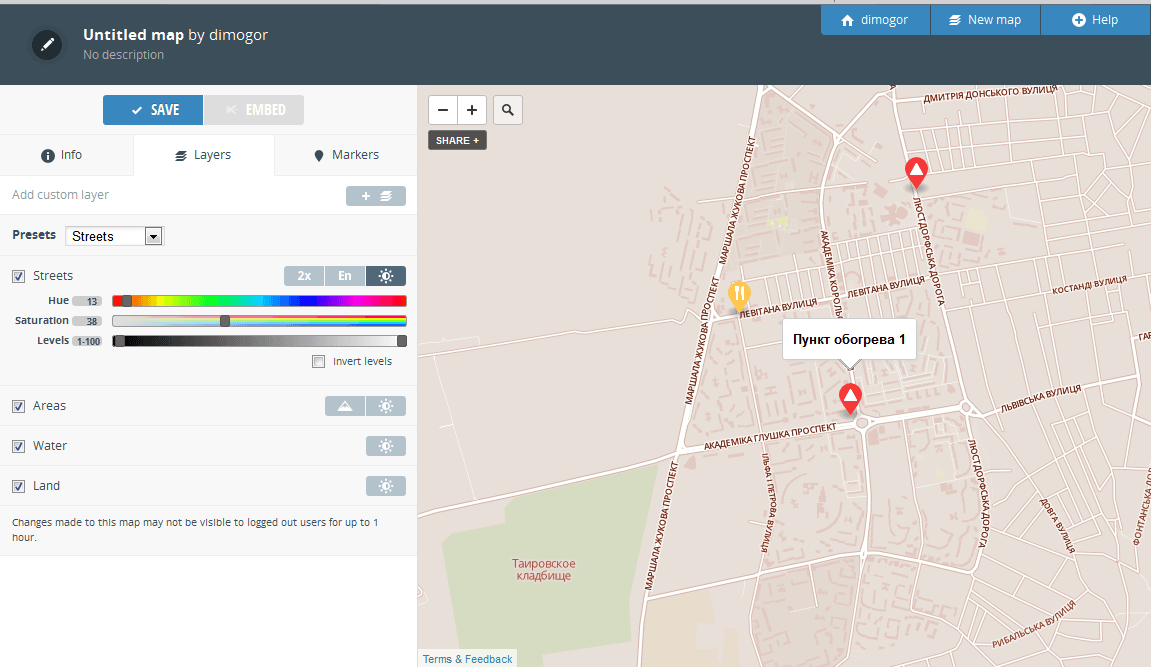
Task: Uncheck the Water layer checkbox
Action: (x=18, y=446)
